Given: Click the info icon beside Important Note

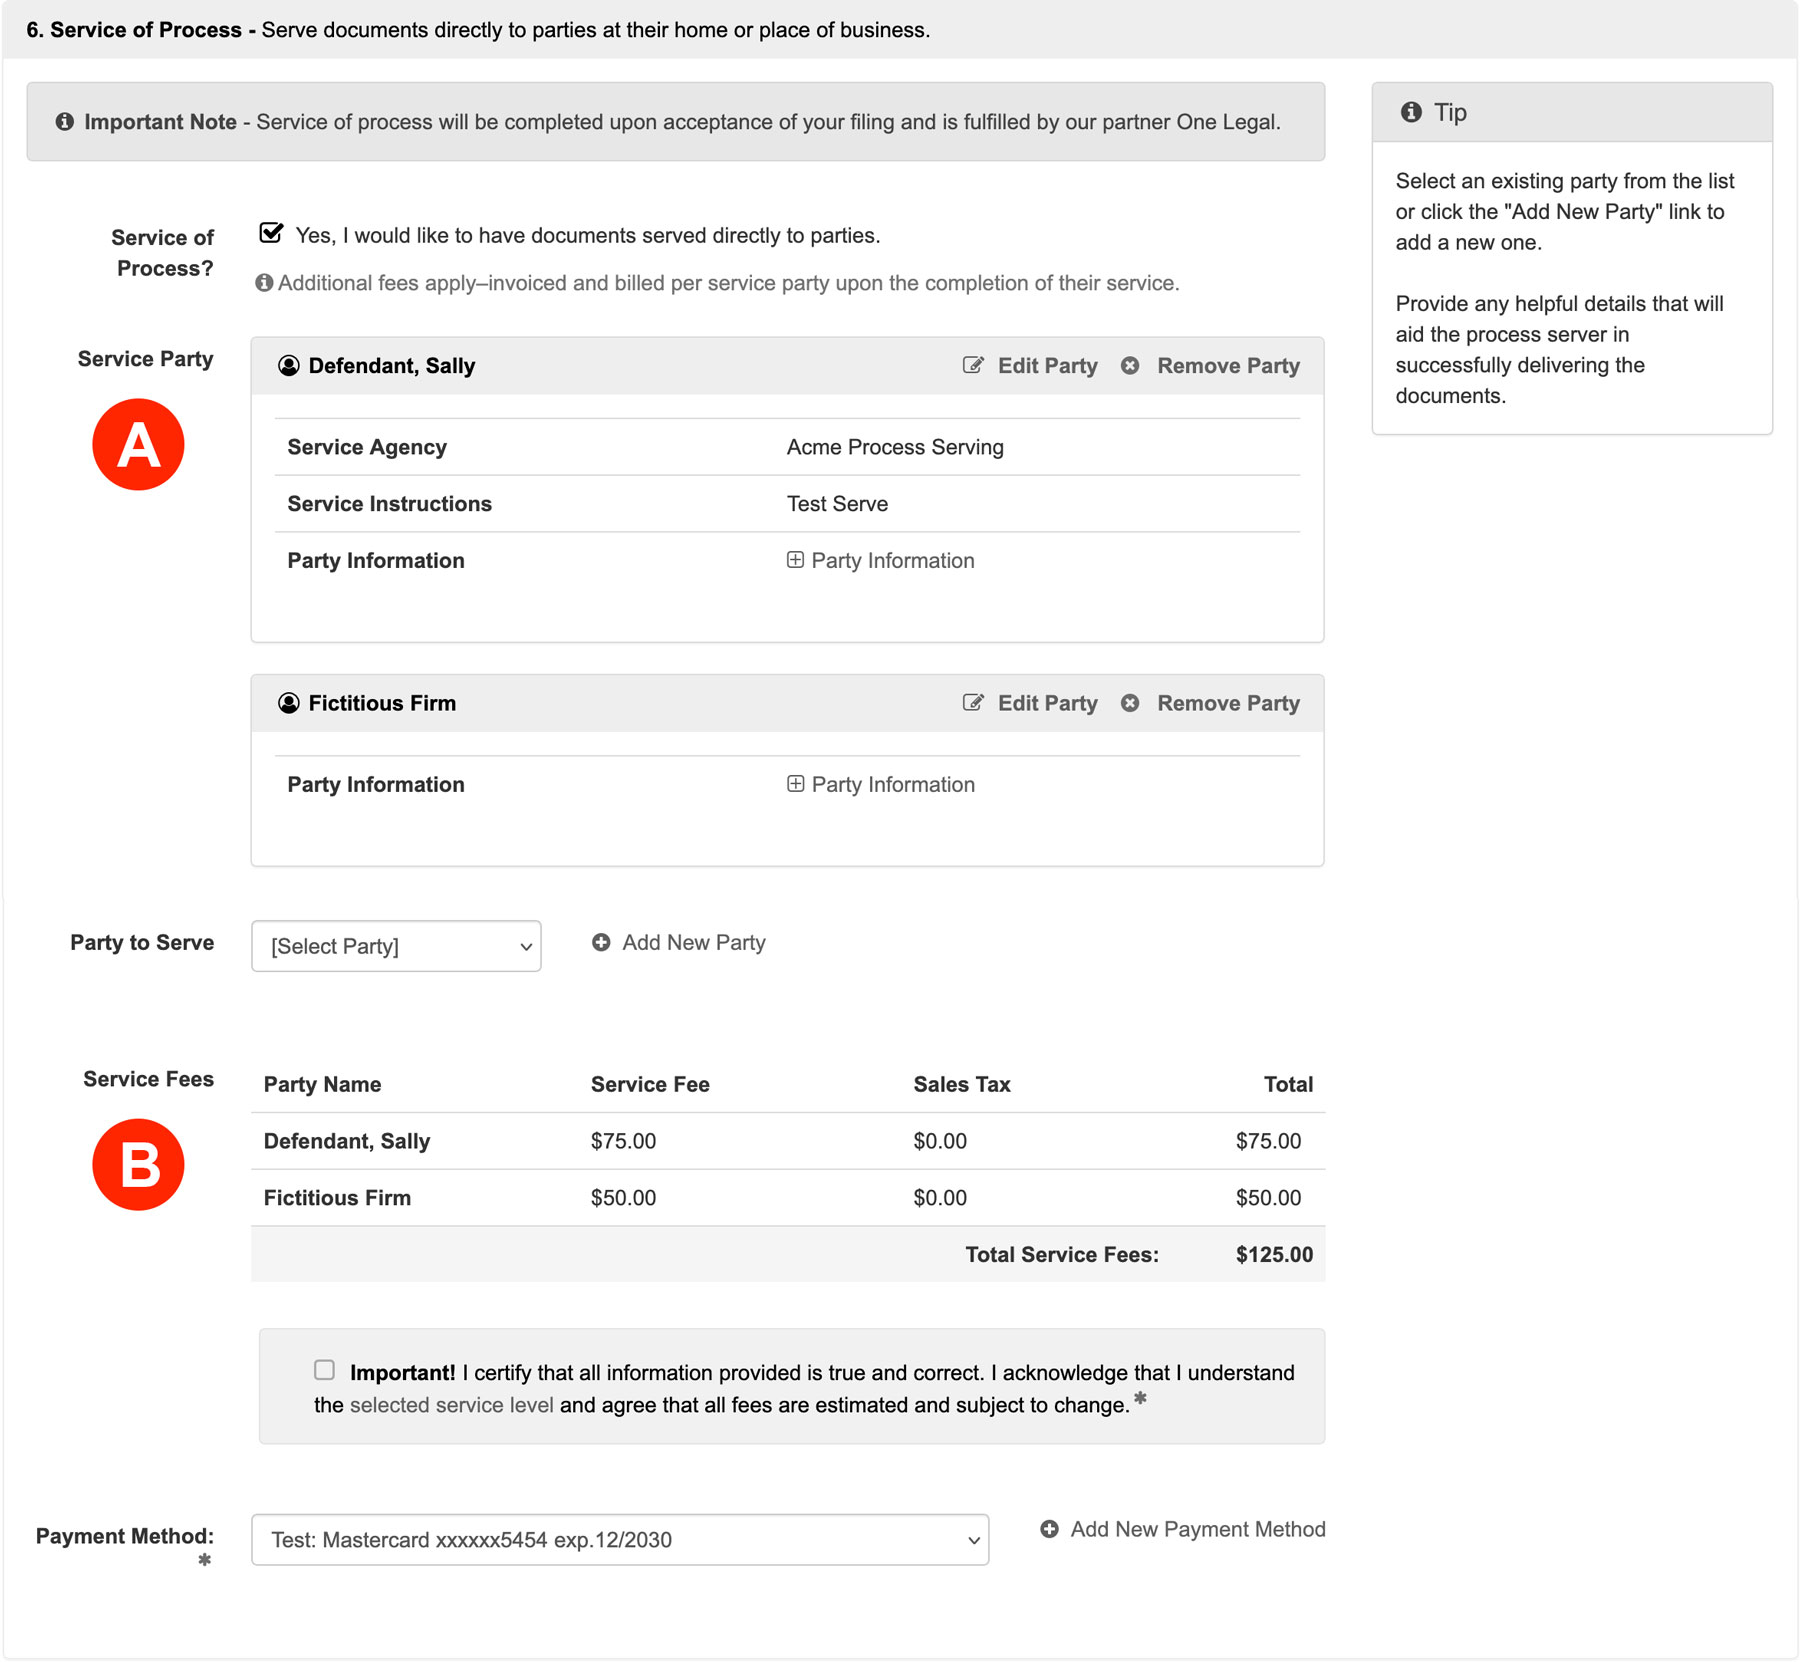Looking at the screenshot, I should point(65,122).
